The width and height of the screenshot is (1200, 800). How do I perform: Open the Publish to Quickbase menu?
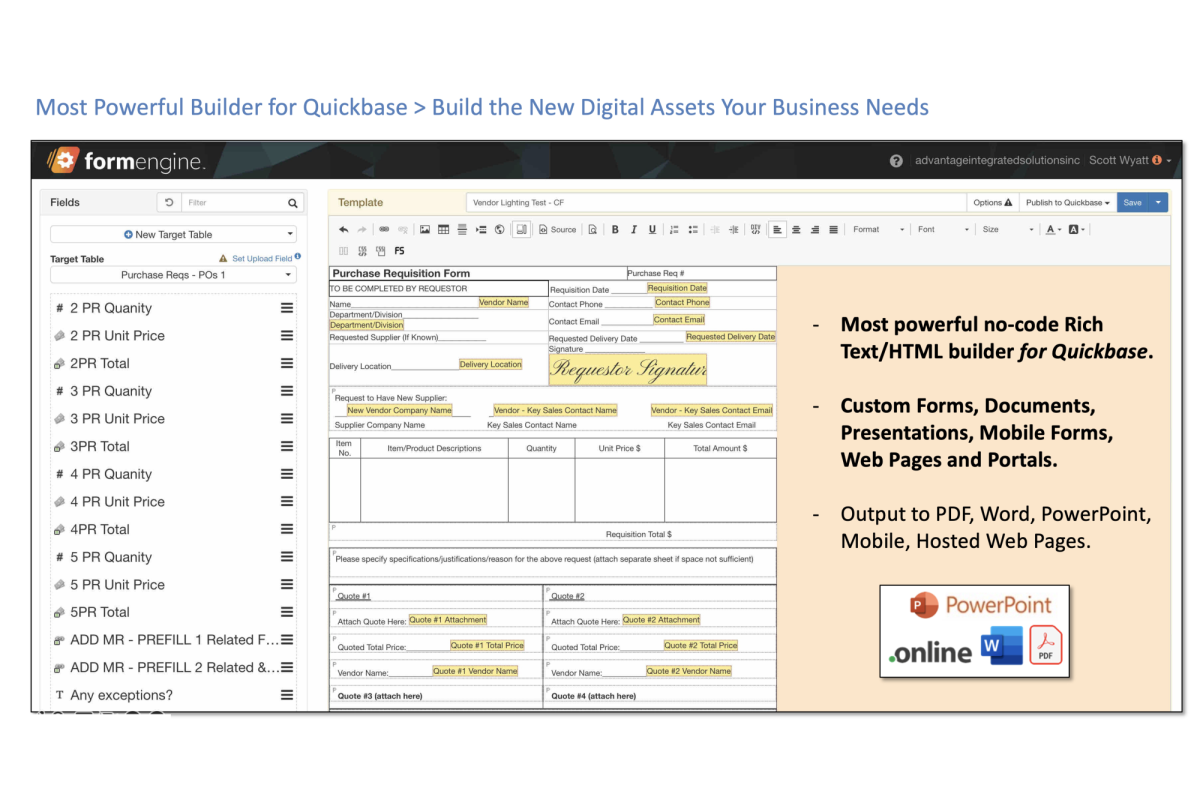pos(1066,202)
